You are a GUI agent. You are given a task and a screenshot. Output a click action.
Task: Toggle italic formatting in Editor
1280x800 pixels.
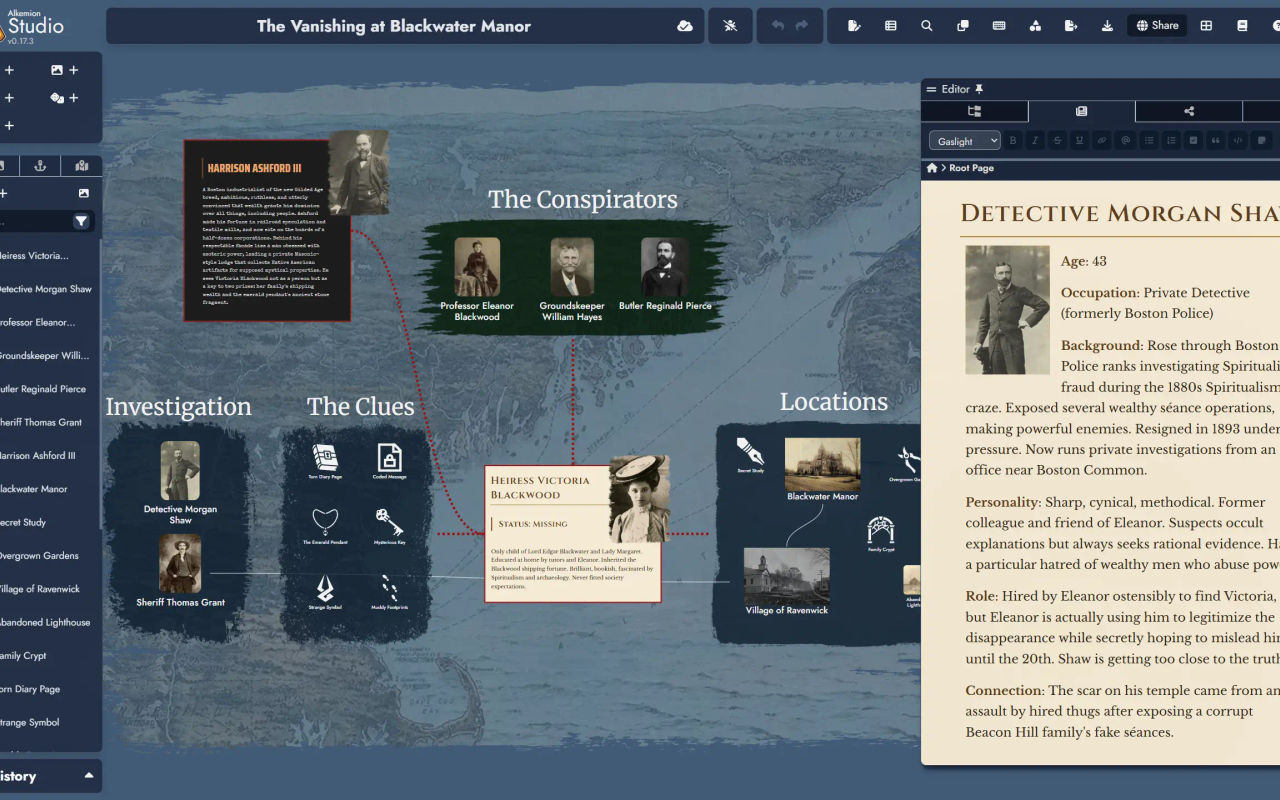pos(1035,141)
